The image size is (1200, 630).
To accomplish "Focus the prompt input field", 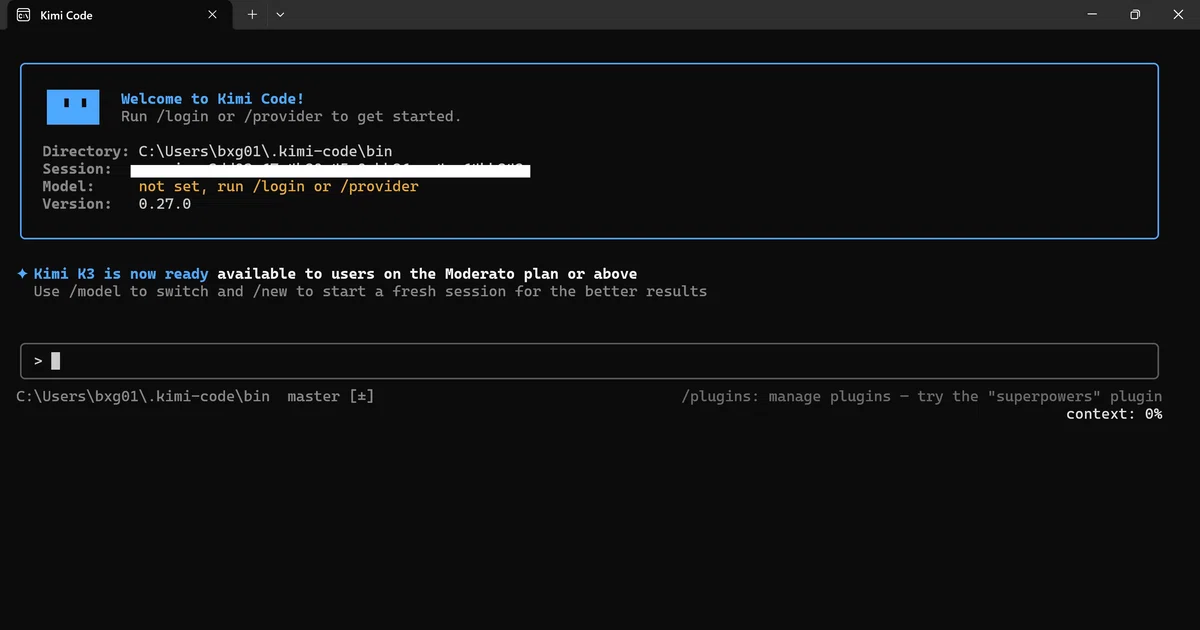I will click(x=589, y=361).
